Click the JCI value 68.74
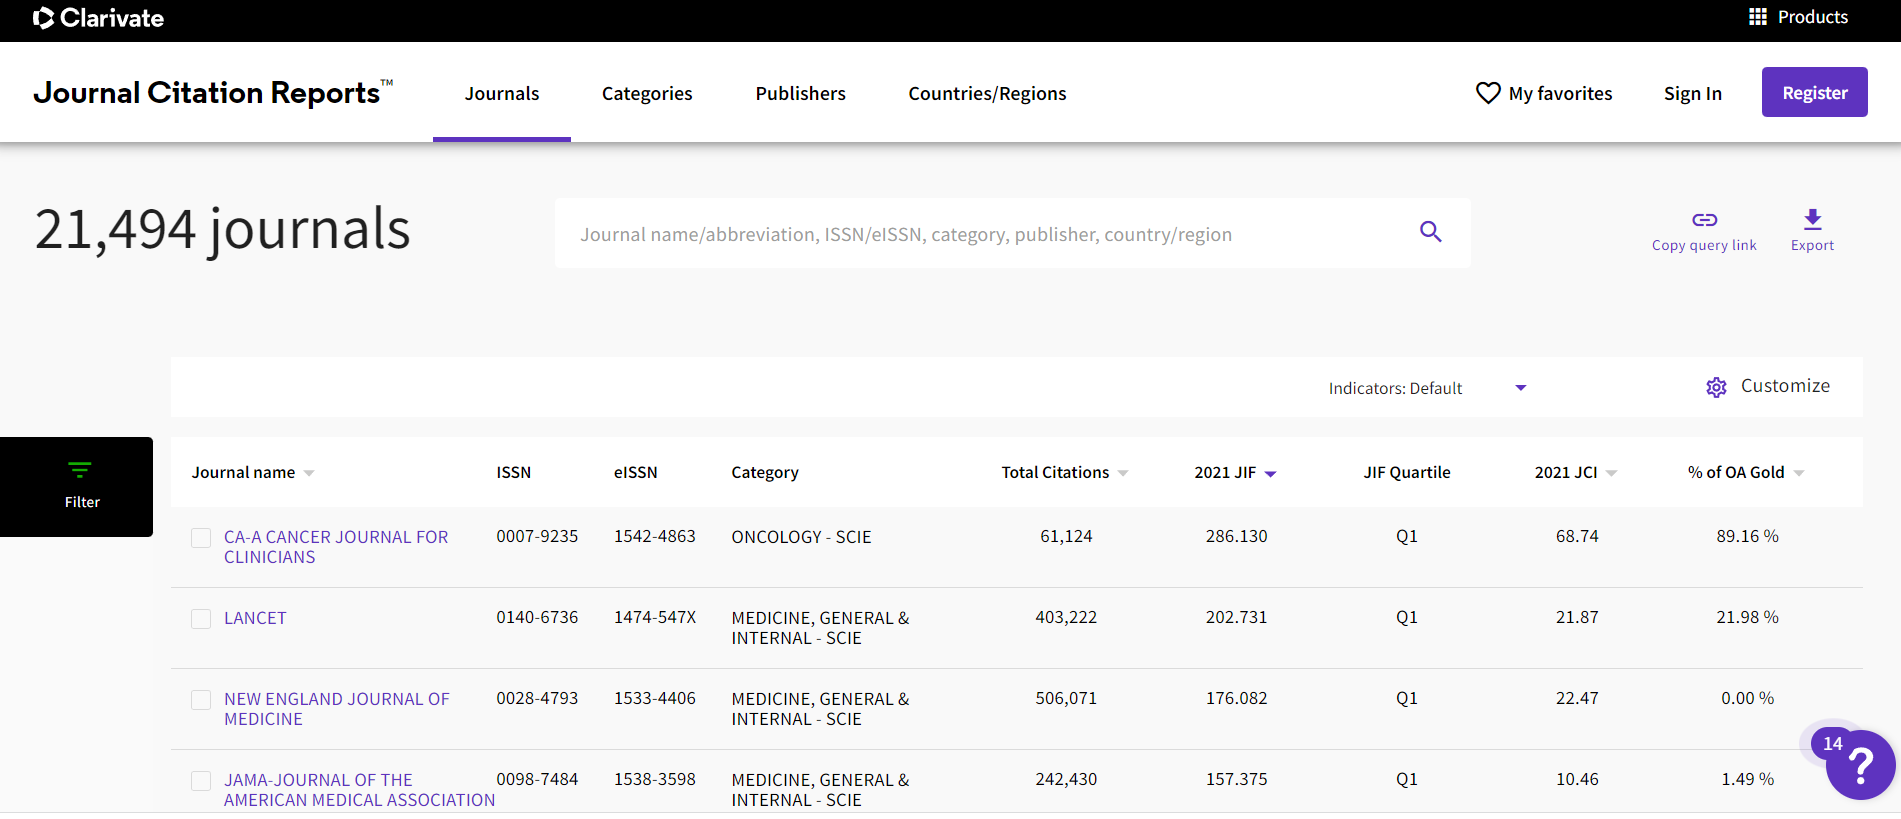The height and width of the screenshot is (819, 1901). coord(1577,536)
